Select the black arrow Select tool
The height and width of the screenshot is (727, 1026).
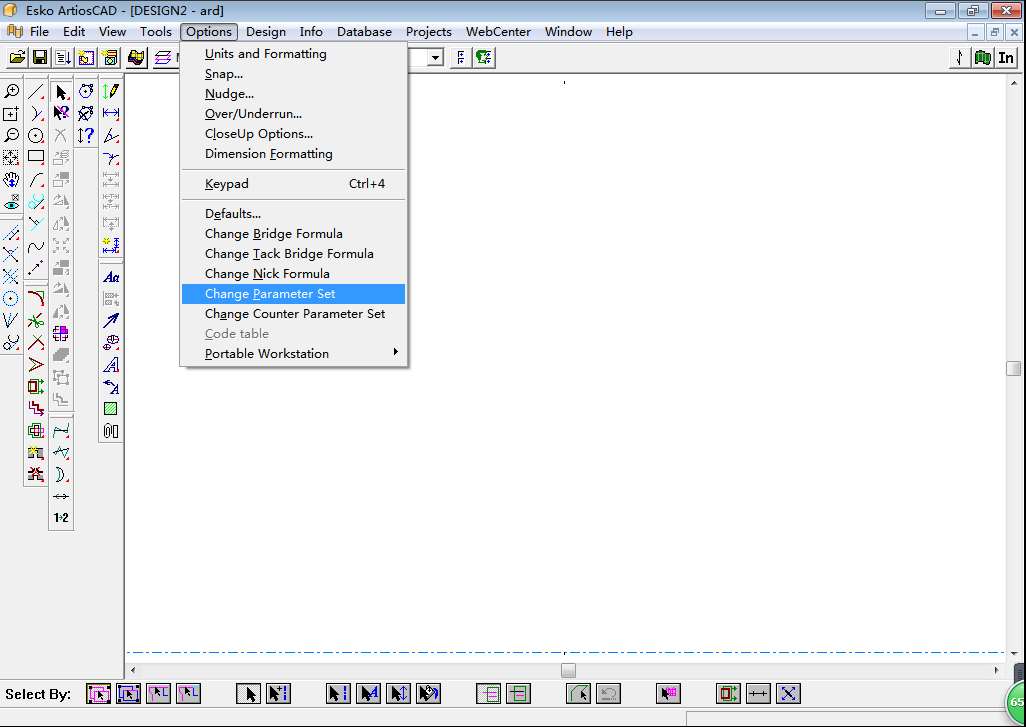click(61, 92)
